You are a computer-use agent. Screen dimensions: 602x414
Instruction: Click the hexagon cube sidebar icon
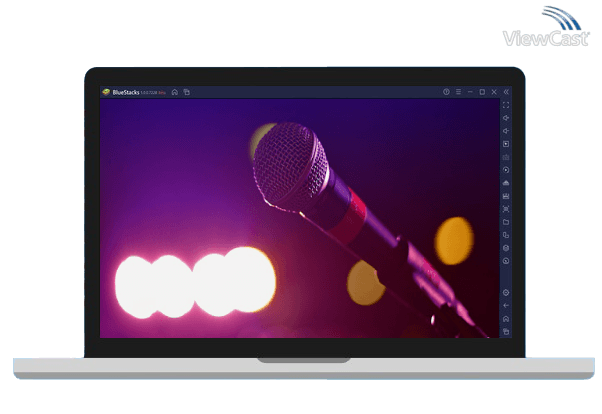(506, 248)
